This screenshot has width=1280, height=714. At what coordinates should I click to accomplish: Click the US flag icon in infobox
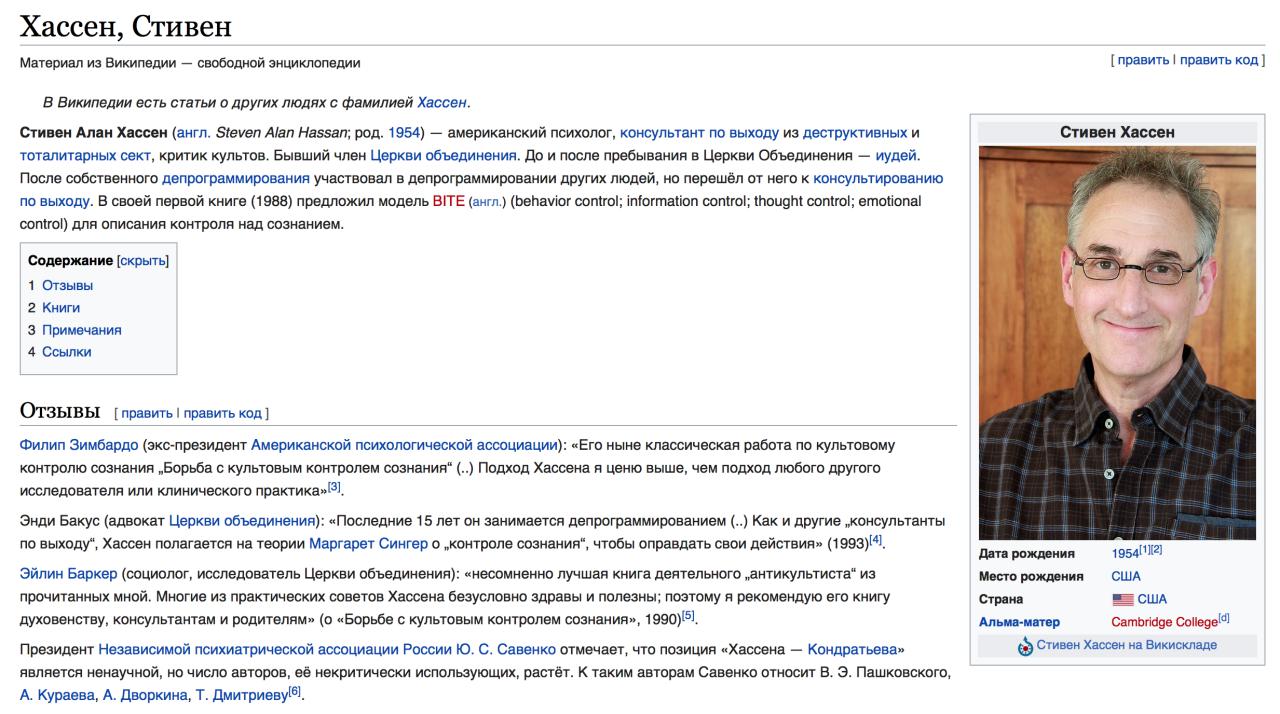[1122, 599]
